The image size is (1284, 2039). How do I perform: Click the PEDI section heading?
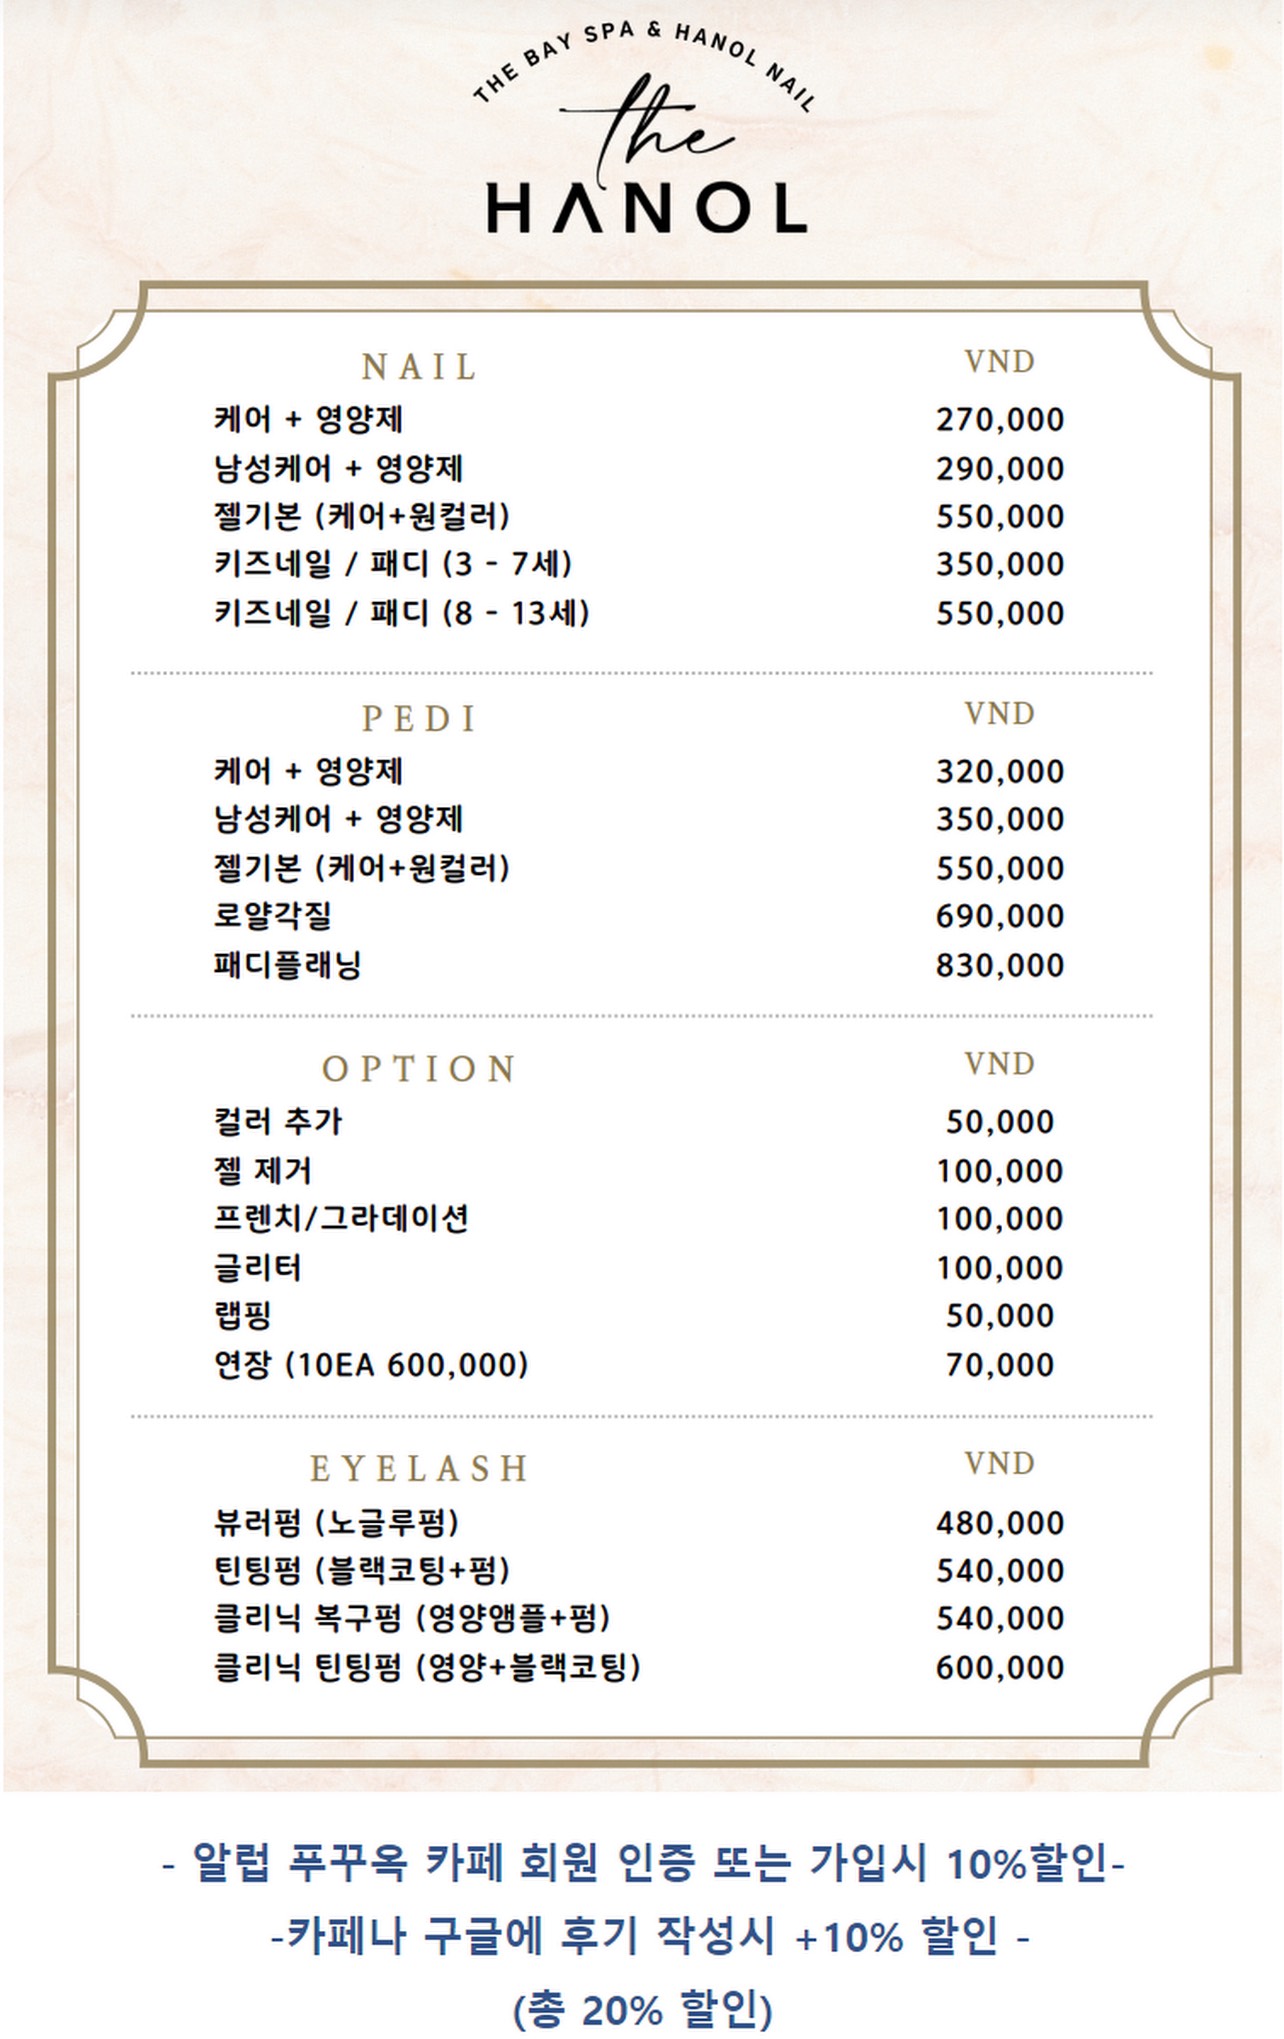(x=420, y=719)
